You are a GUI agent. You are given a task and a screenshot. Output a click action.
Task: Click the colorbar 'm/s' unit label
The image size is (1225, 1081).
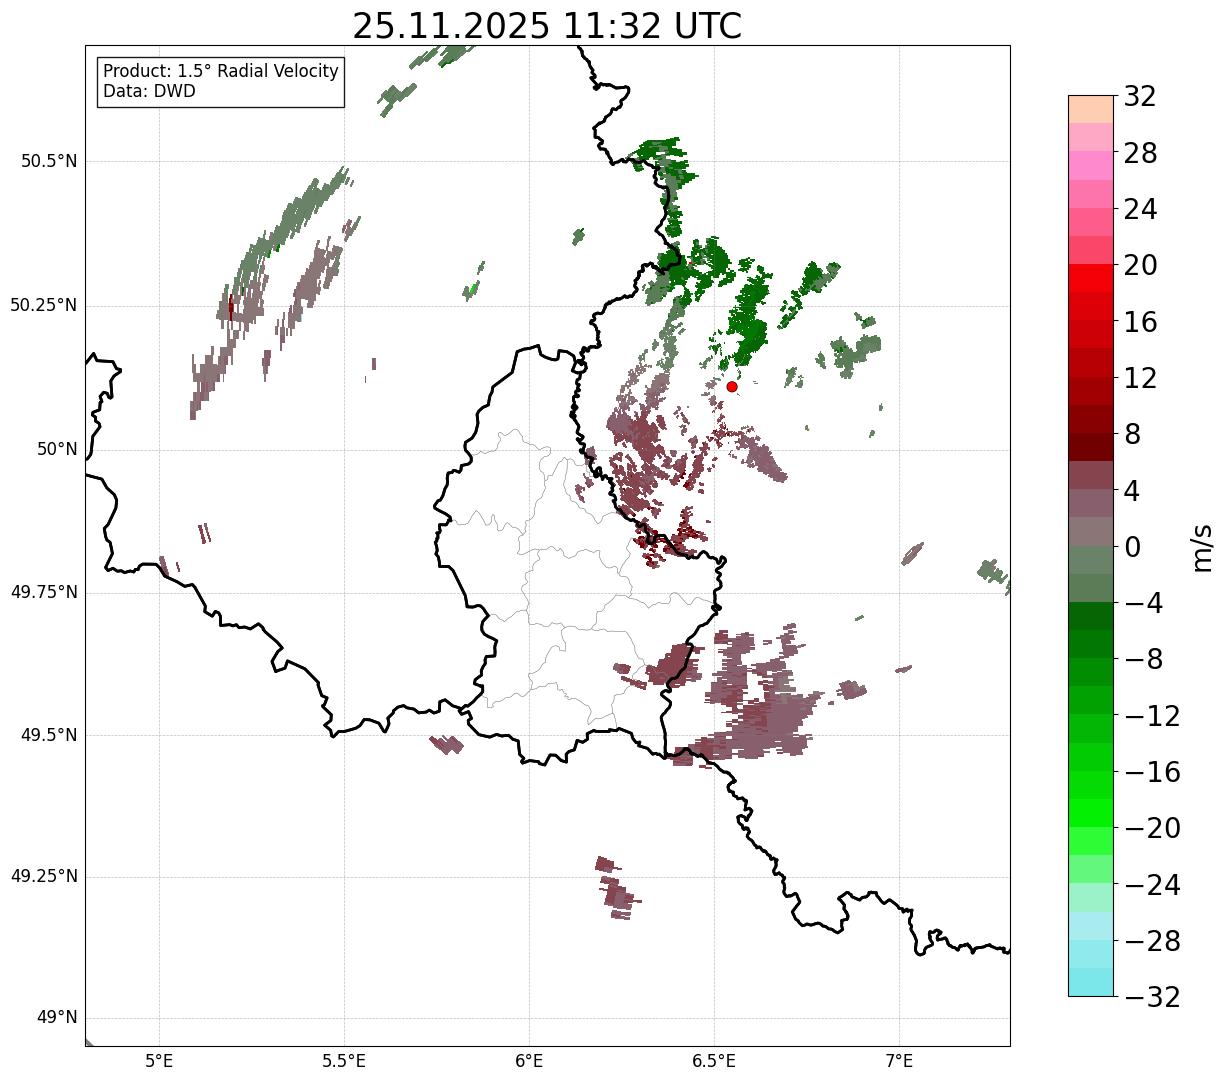1202,546
